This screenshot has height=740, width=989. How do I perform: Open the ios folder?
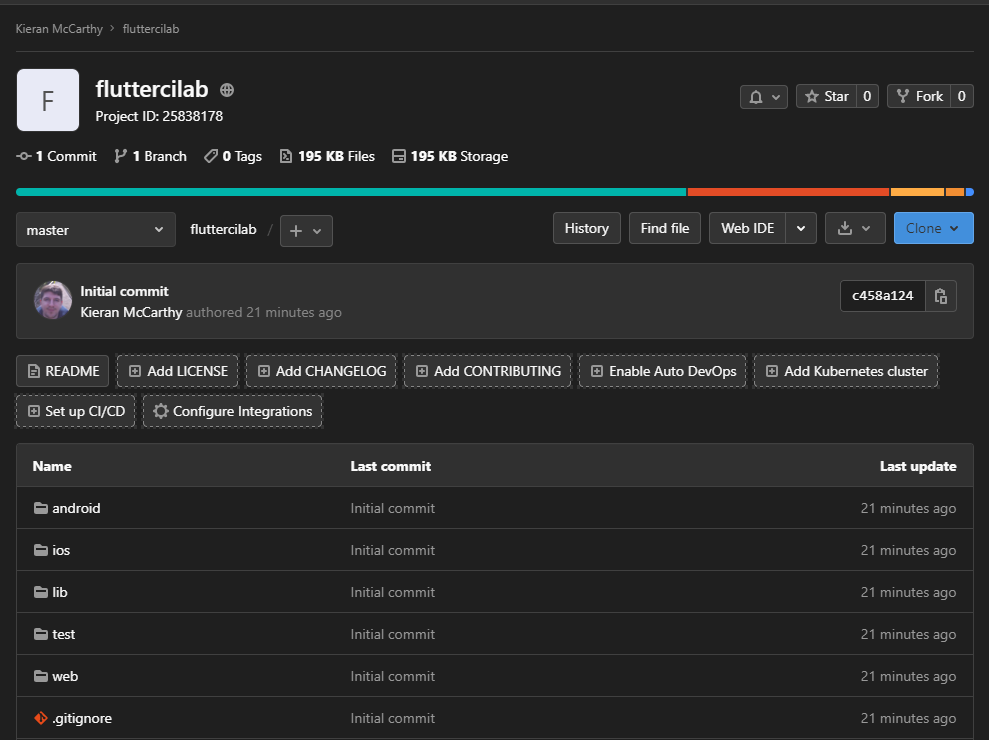pos(61,550)
